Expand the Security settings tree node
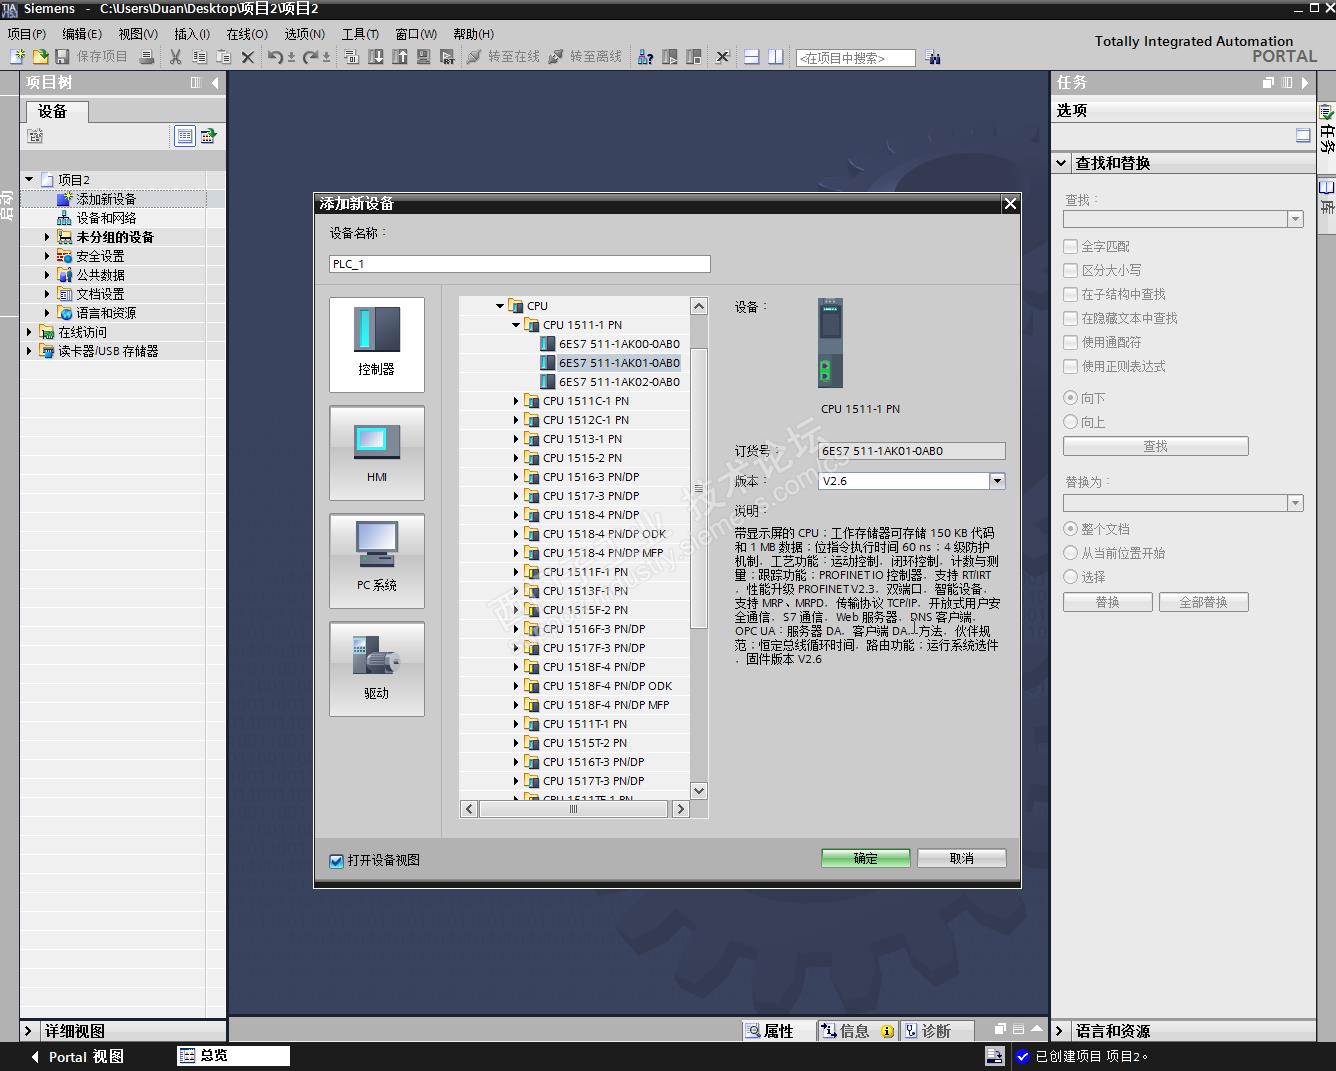1336x1071 pixels. [47, 256]
